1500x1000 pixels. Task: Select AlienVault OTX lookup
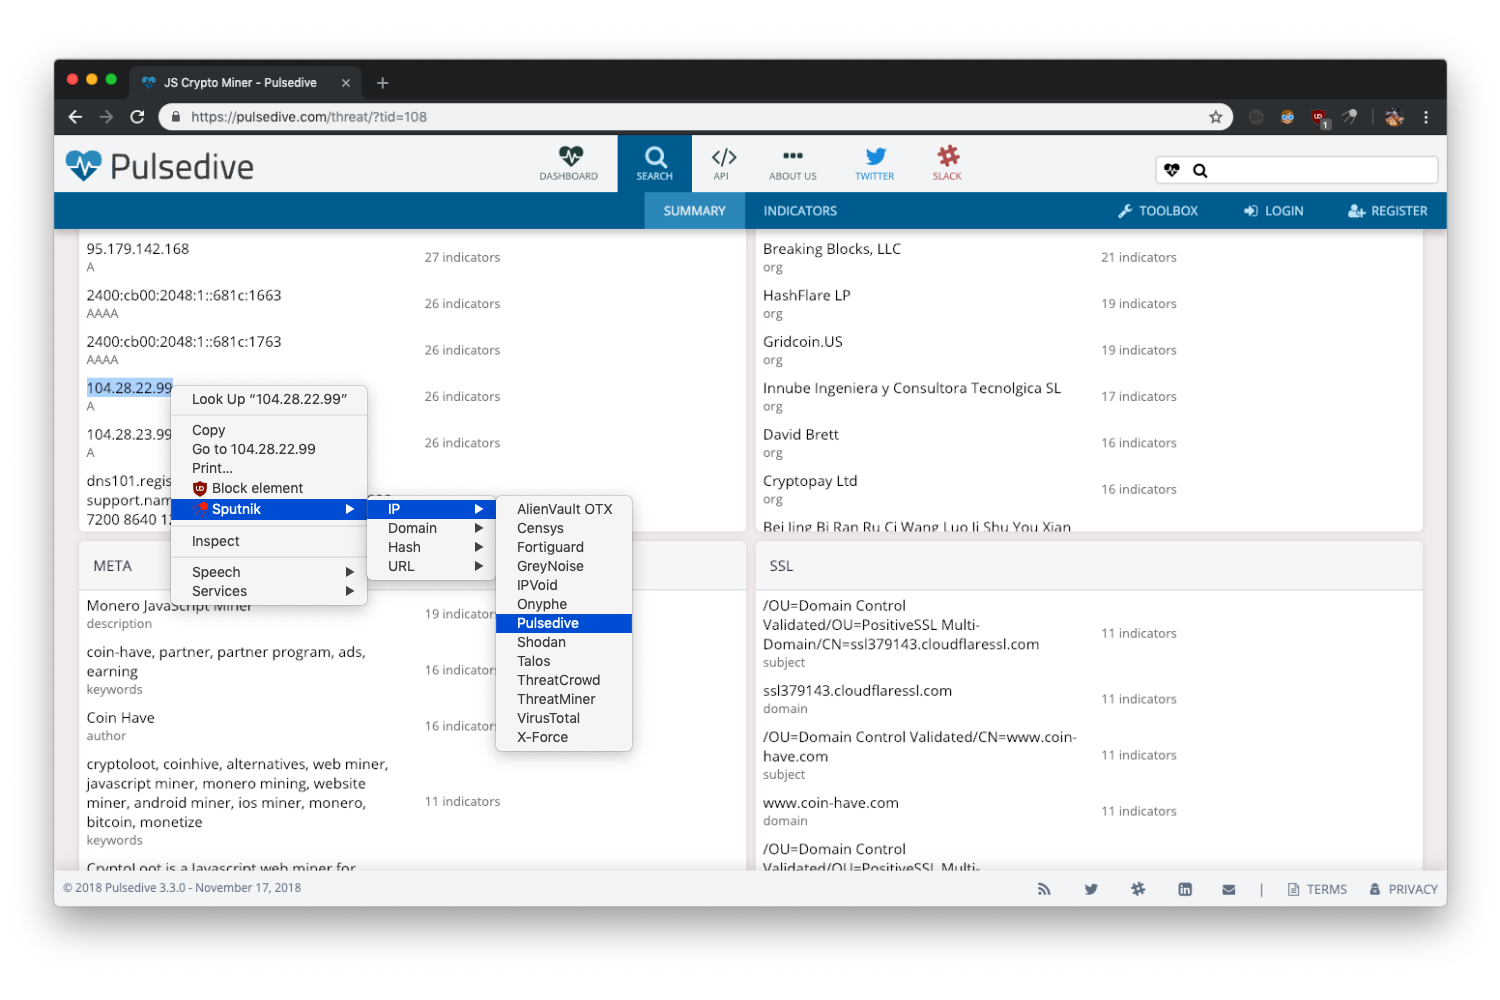(564, 509)
